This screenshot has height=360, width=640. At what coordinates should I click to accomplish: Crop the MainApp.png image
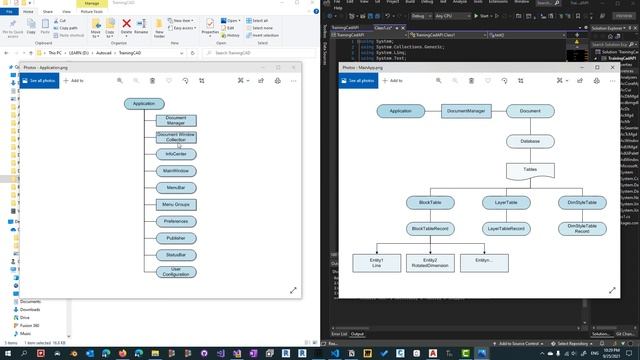click(x=520, y=81)
